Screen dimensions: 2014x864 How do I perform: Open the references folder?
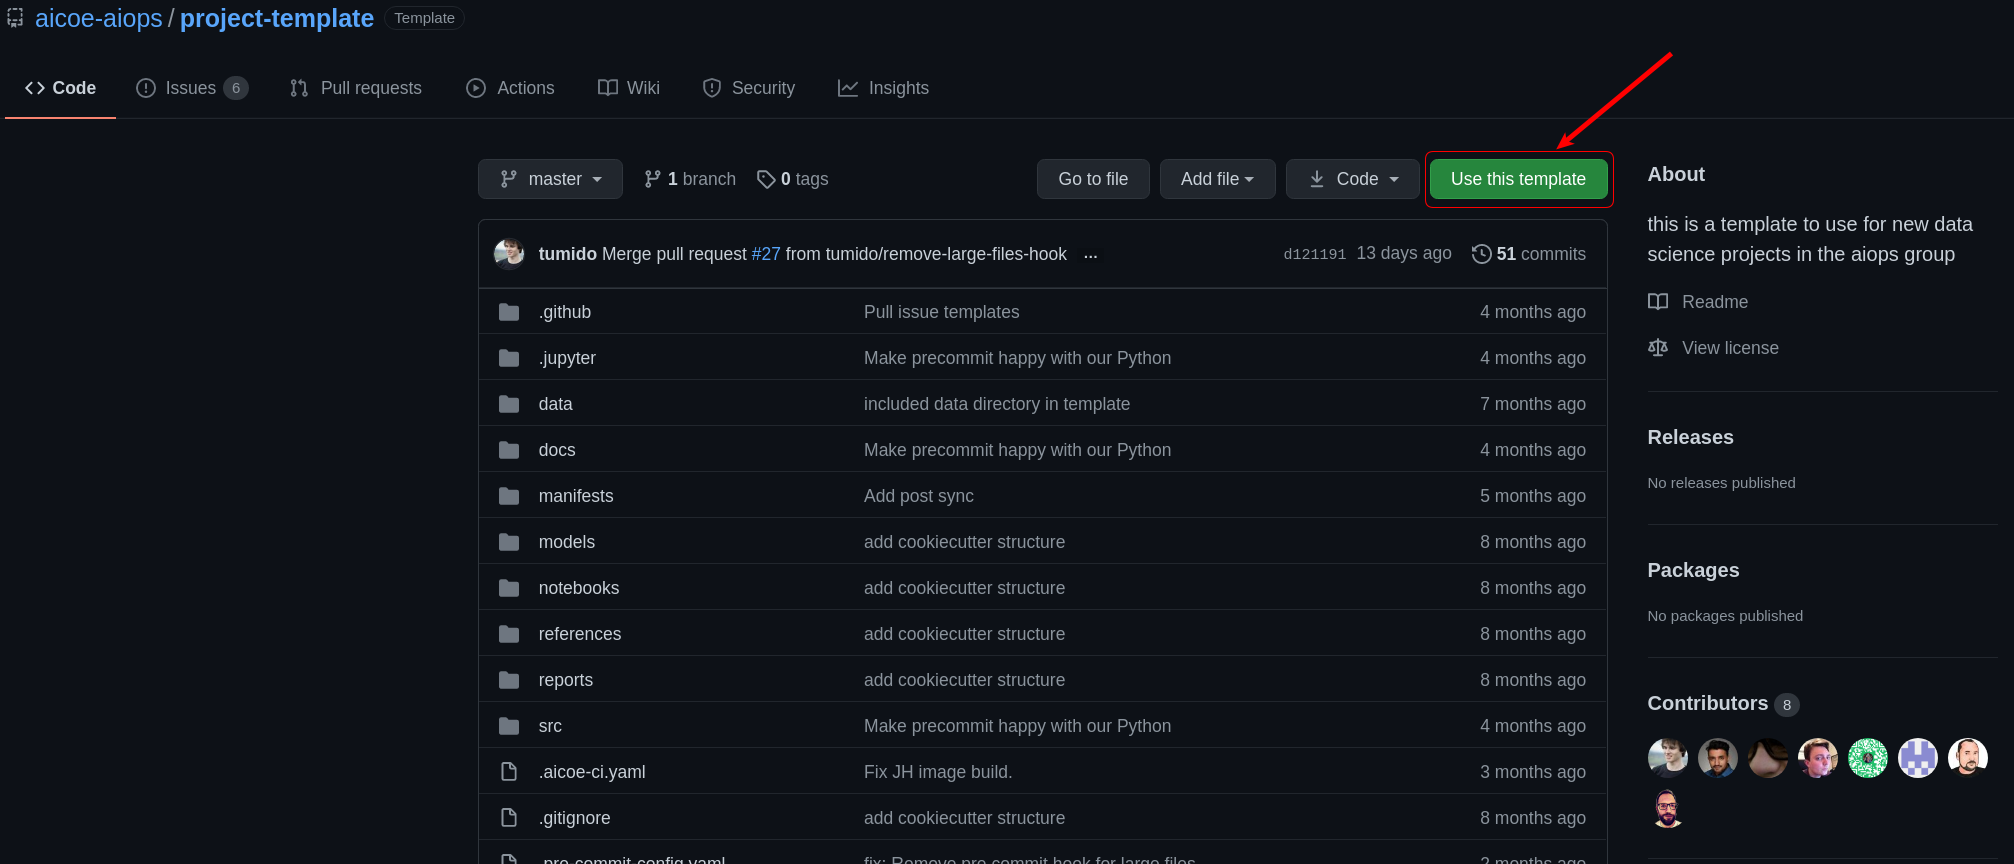pyautogui.click(x=580, y=634)
